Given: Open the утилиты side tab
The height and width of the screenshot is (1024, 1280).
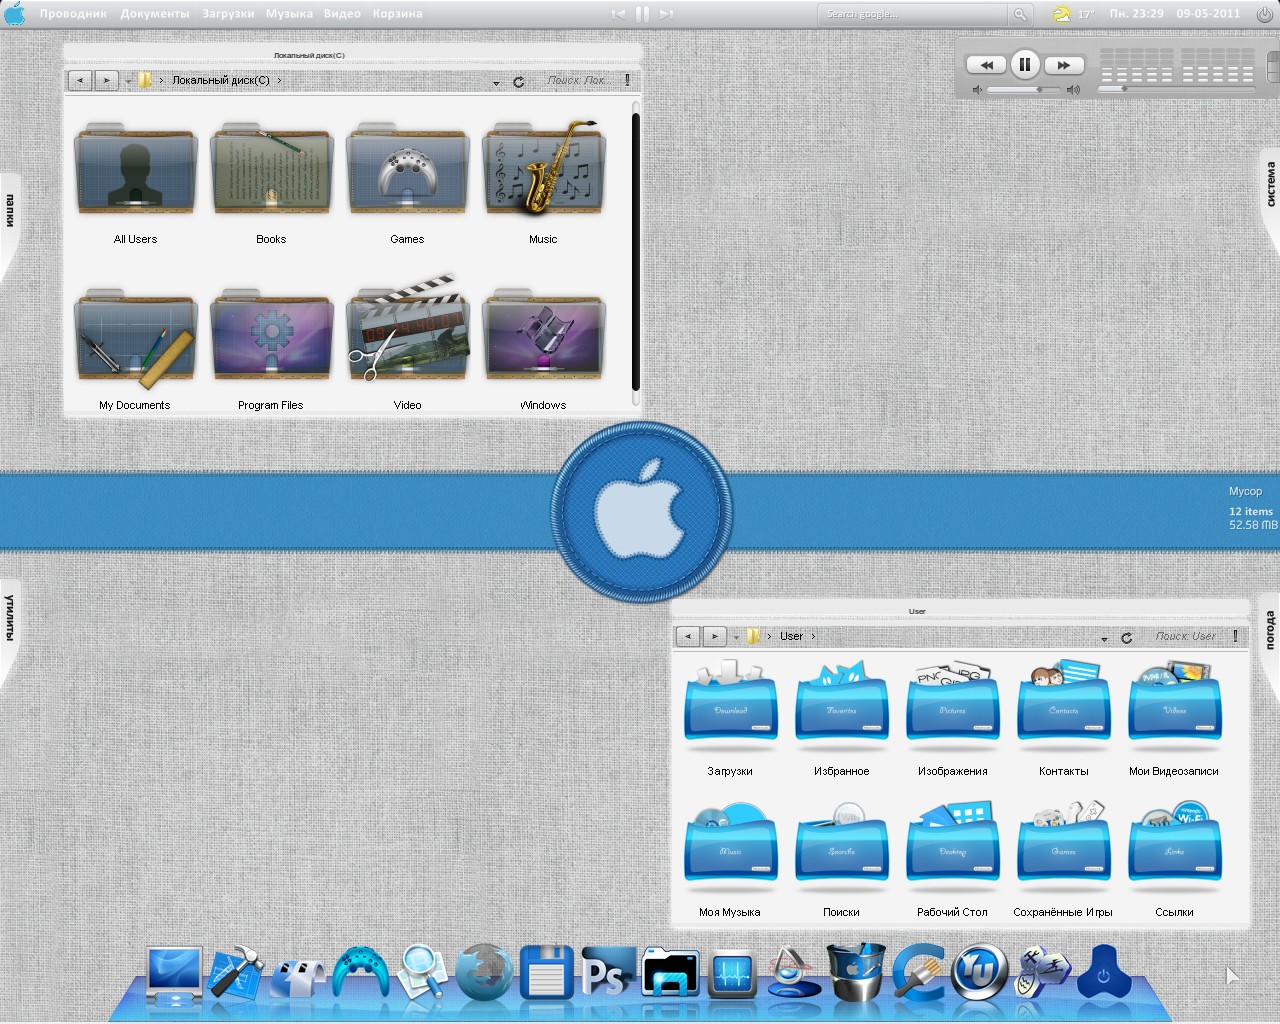Looking at the screenshot, I should [10, 618].
